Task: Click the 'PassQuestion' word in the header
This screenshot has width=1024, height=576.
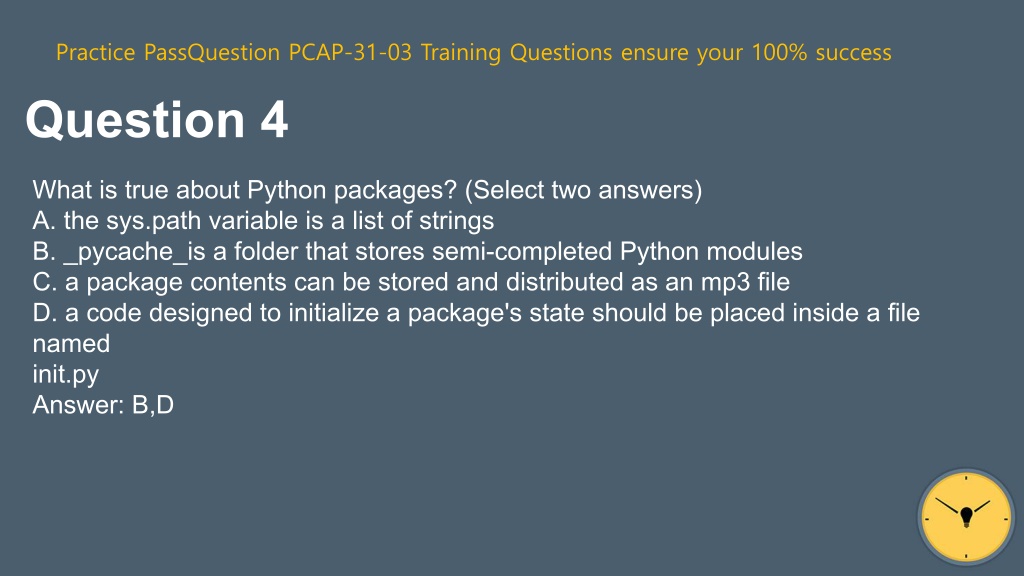Action: (212, 52)
